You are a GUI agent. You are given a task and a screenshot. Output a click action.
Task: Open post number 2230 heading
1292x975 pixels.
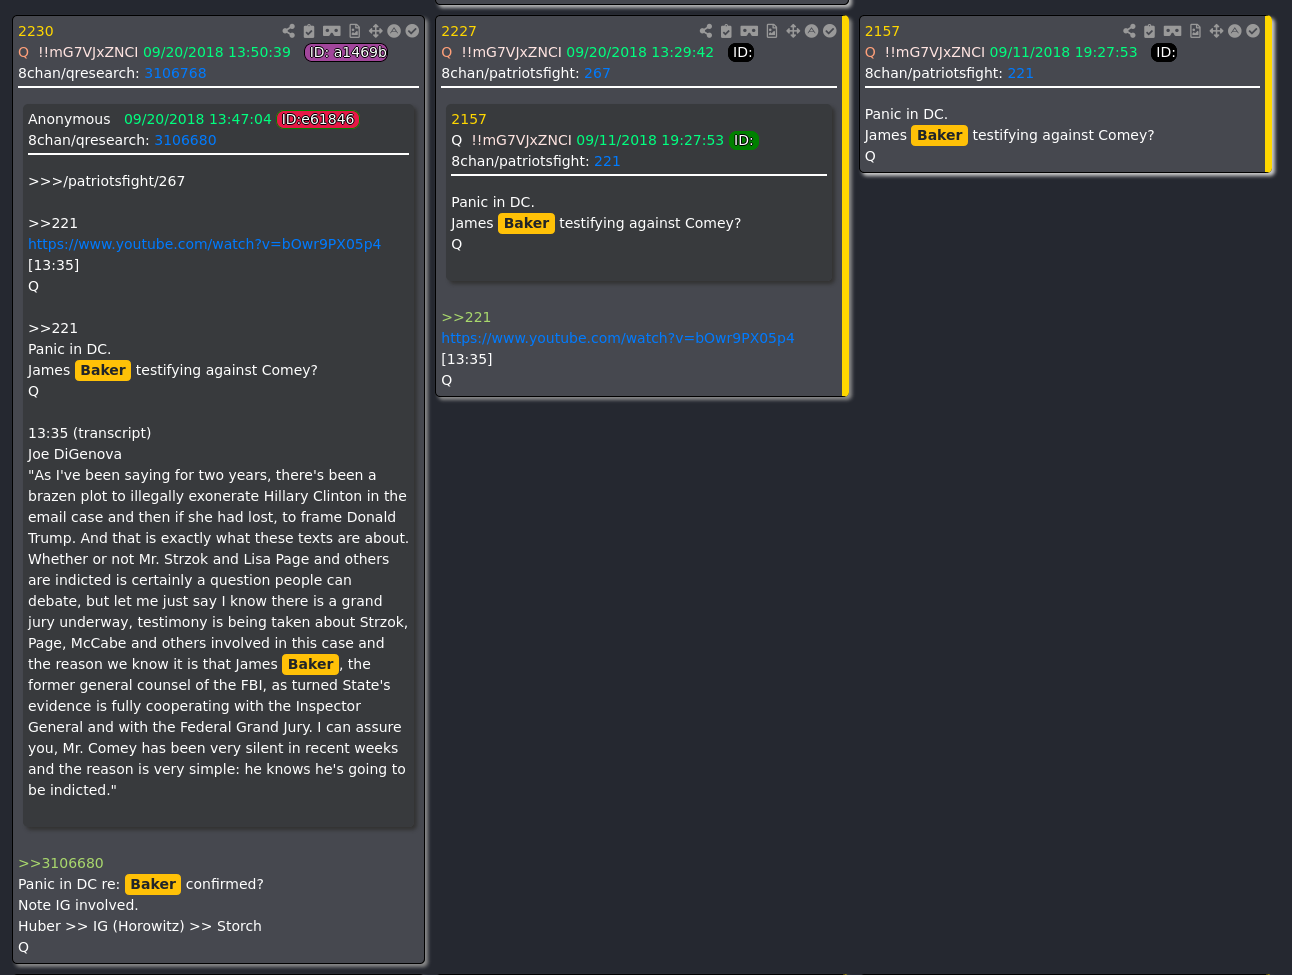[36, 31]
